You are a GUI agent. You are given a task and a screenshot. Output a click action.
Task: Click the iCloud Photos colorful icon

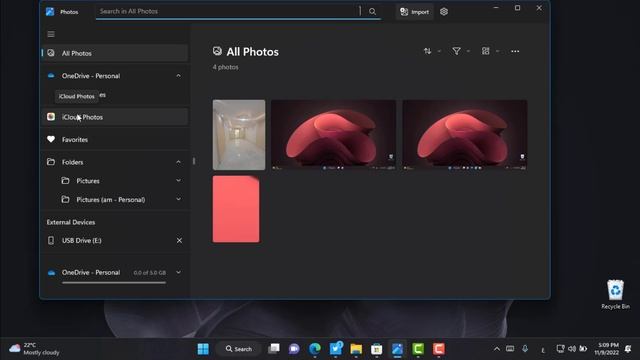(x=51, y=117)
